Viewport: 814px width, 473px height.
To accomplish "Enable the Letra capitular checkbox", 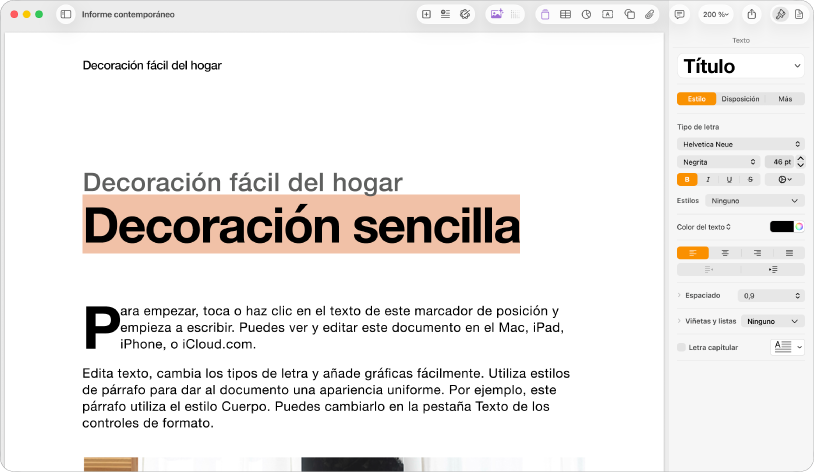I will point(681,347).
